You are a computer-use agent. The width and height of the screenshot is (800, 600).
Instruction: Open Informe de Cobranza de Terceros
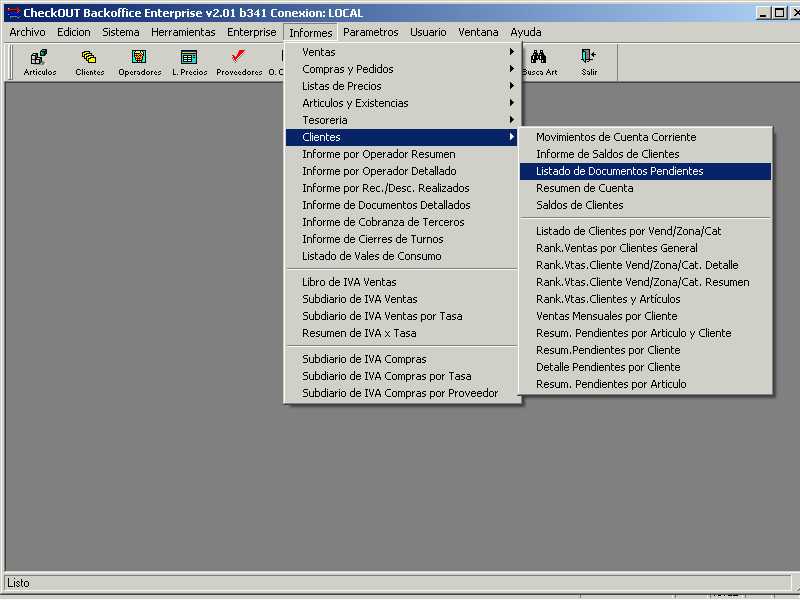point(402,222)
